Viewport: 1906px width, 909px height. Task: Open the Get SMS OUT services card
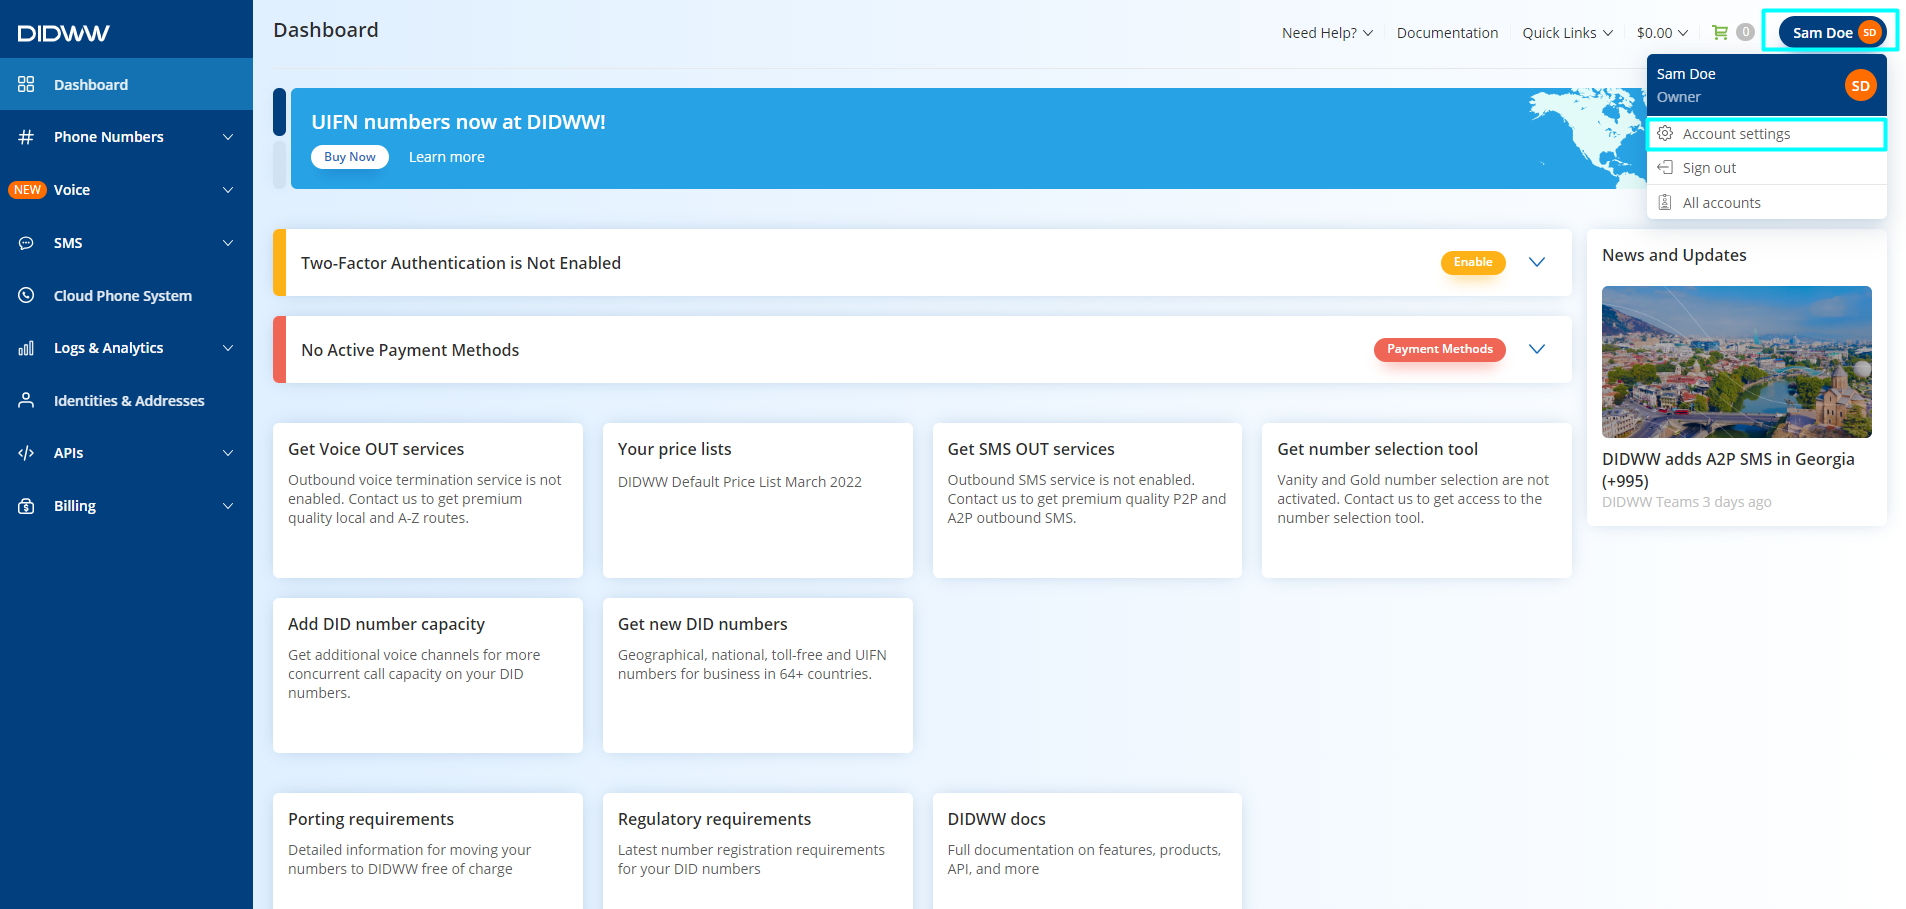coord(1087,500)
